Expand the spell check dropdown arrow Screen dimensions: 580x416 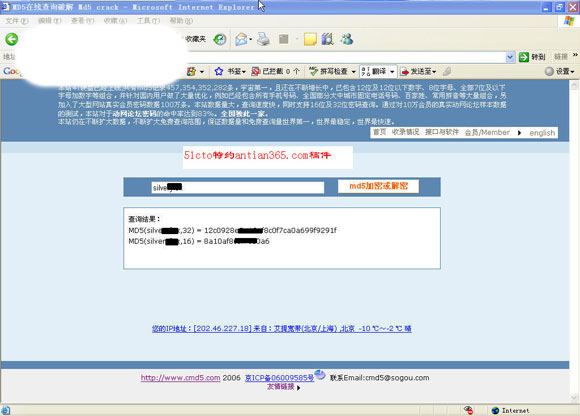click(354, 71)
